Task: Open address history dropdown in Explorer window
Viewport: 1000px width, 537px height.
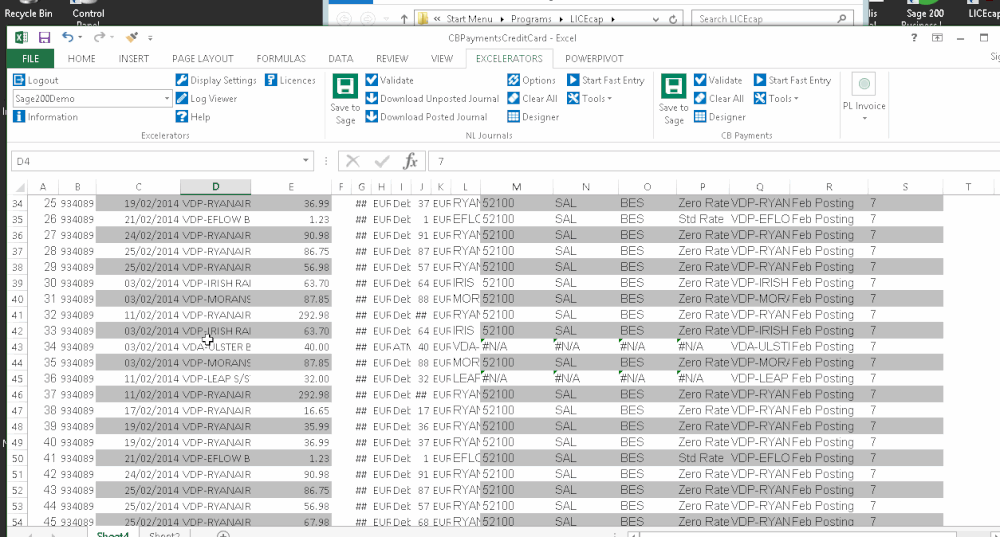Action: (656, 19)
